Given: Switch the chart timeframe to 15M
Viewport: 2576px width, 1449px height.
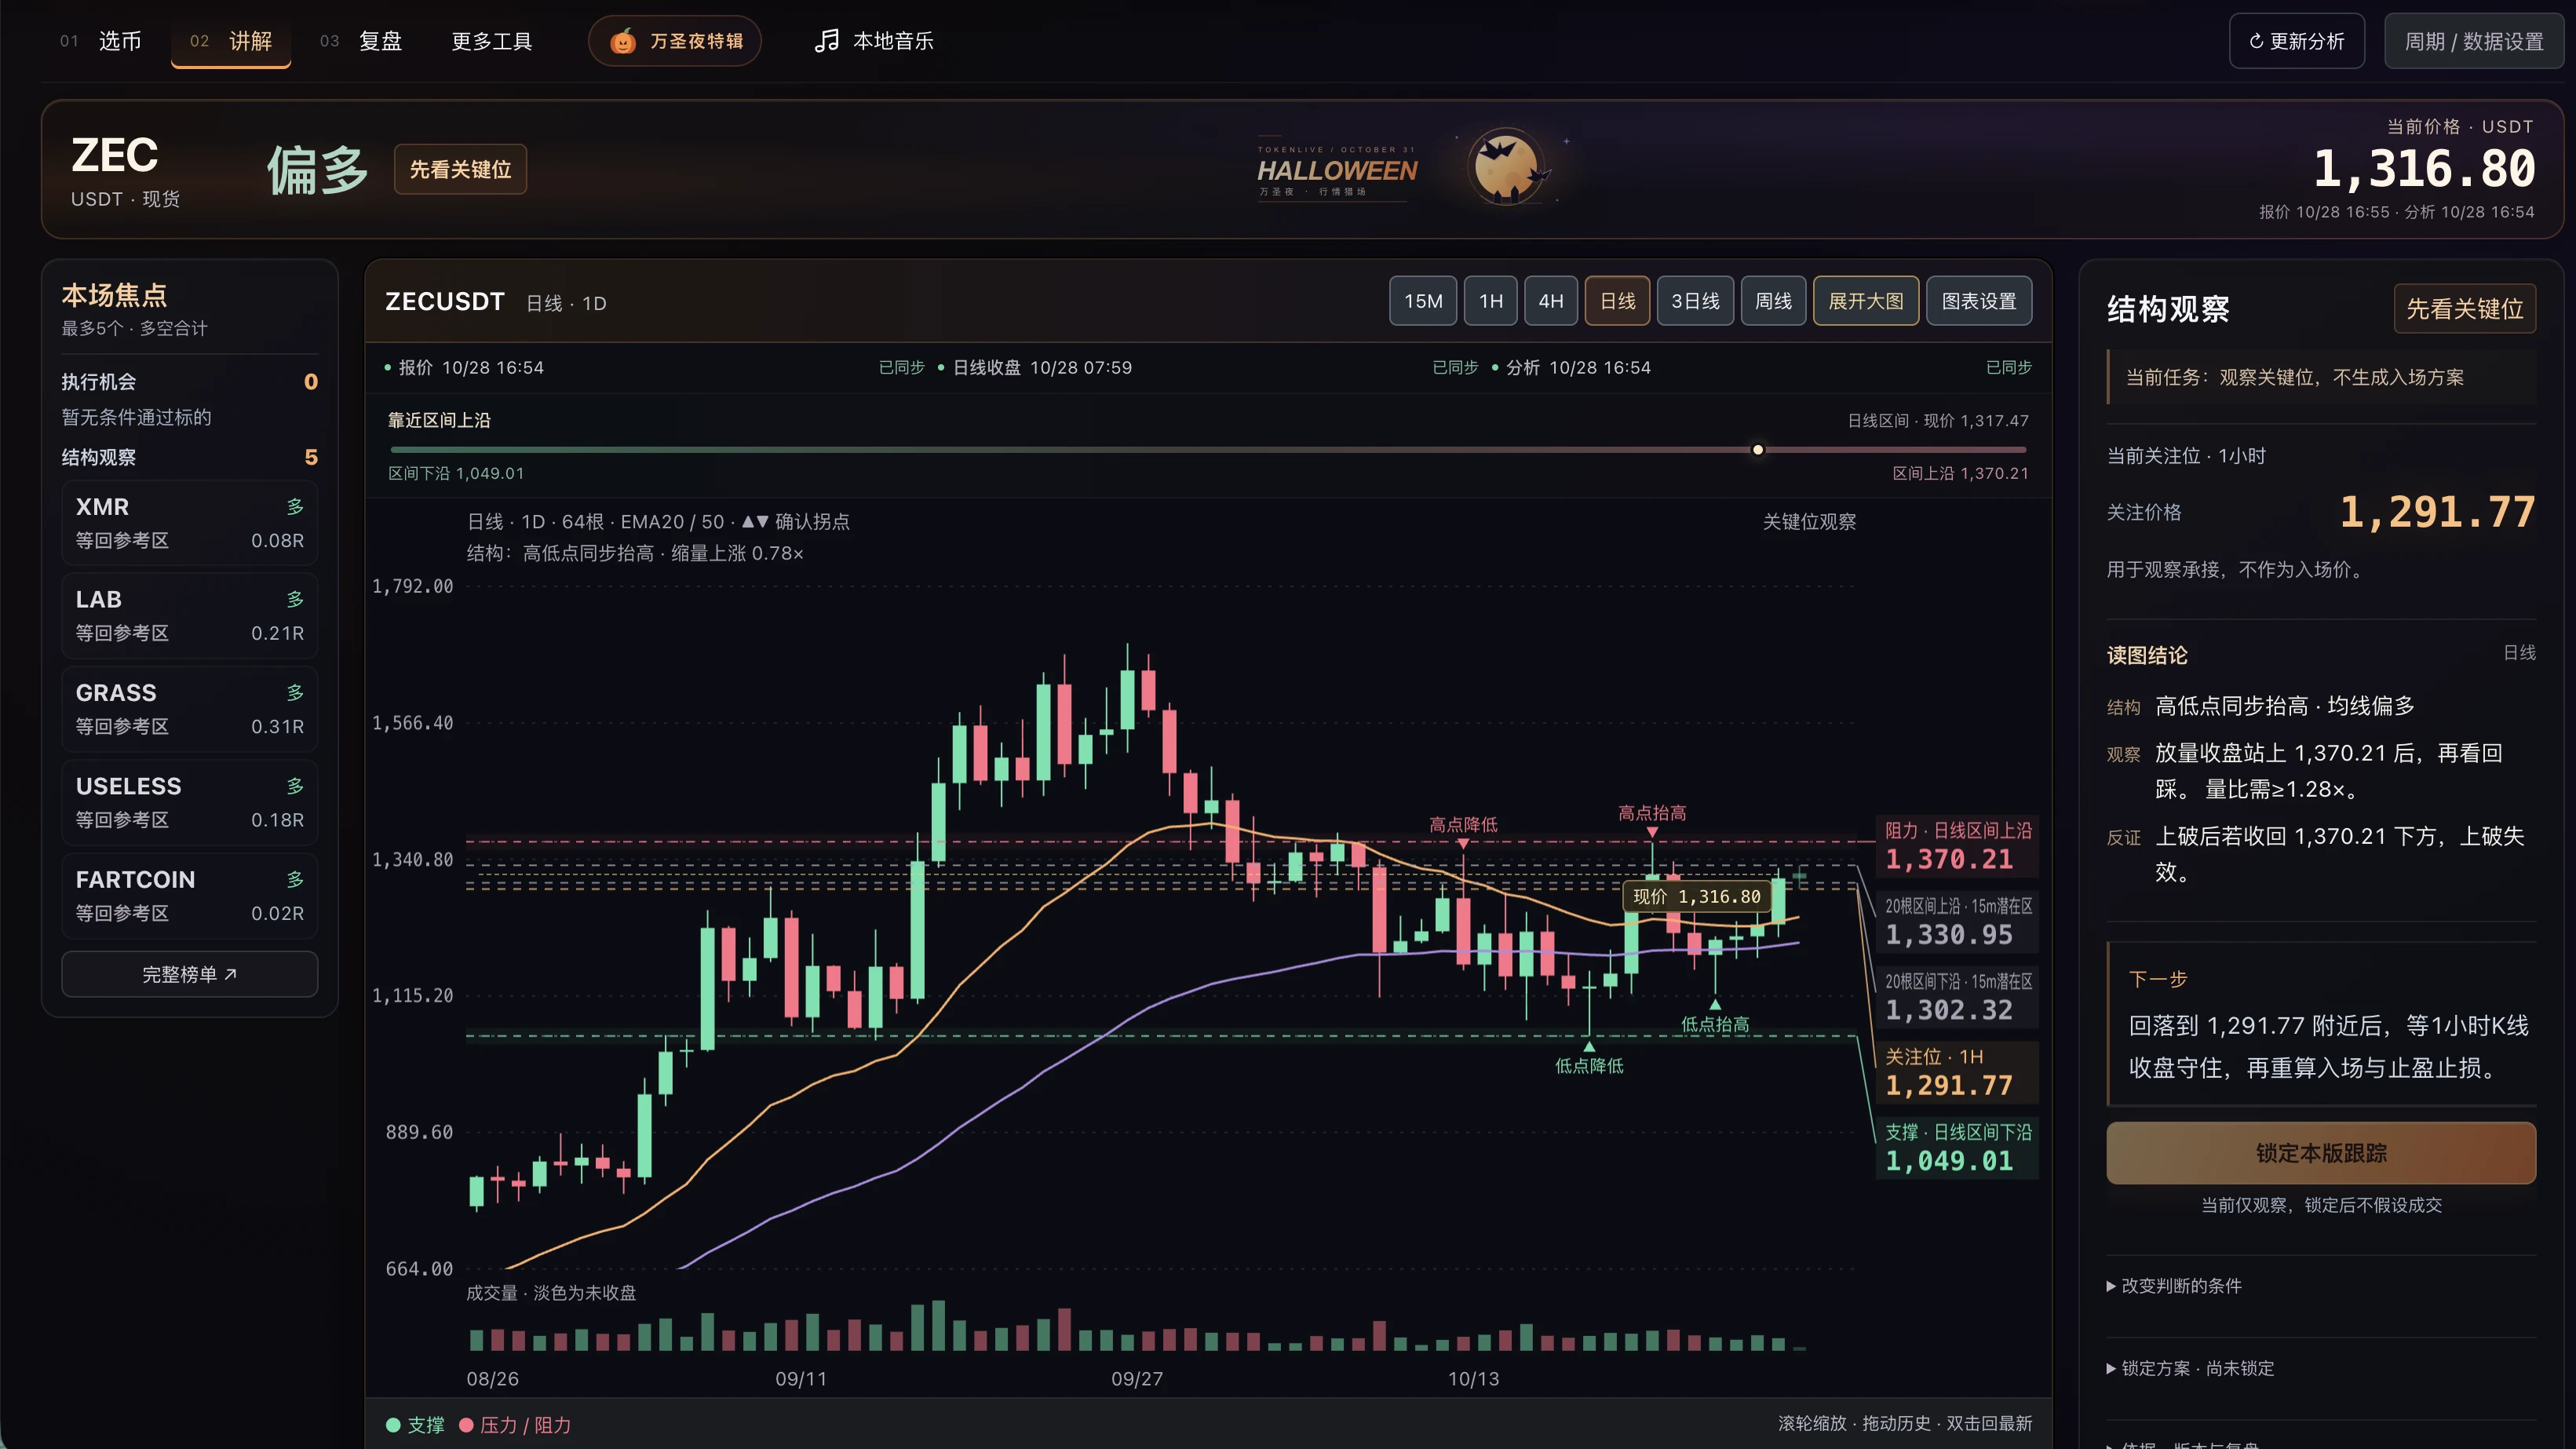Looking at the screenshot, I should (x=1423, y=301).
